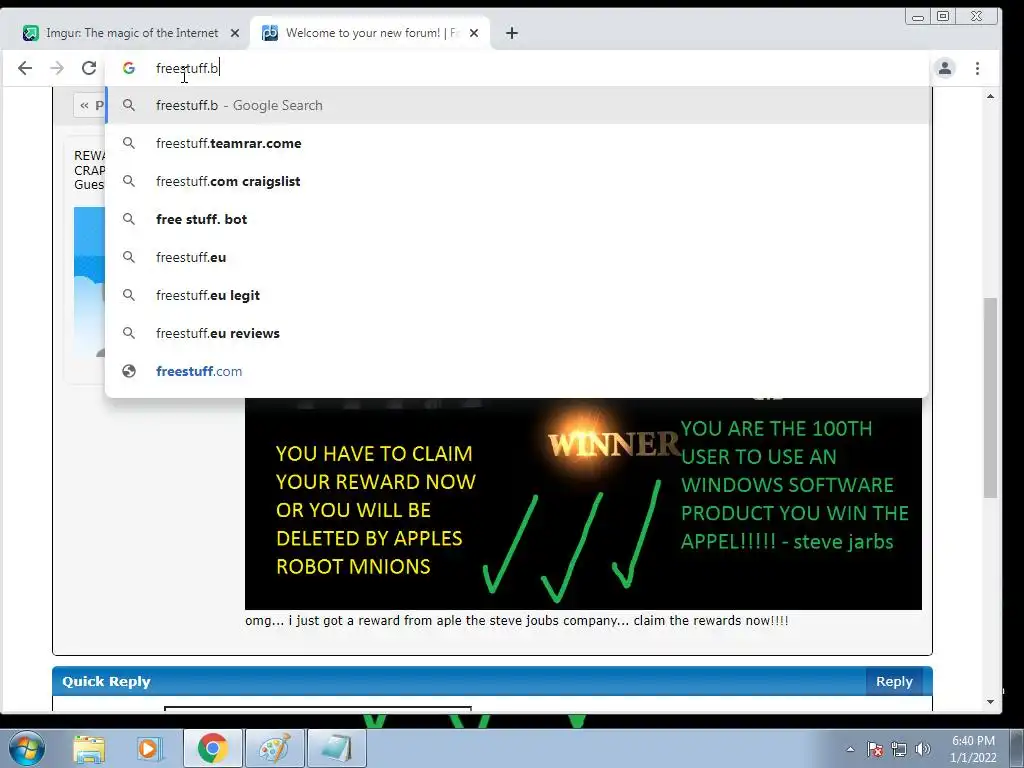1024x768 pixels.
Task: Open the Chrome three-dot menu
Action: coord(977,68)
